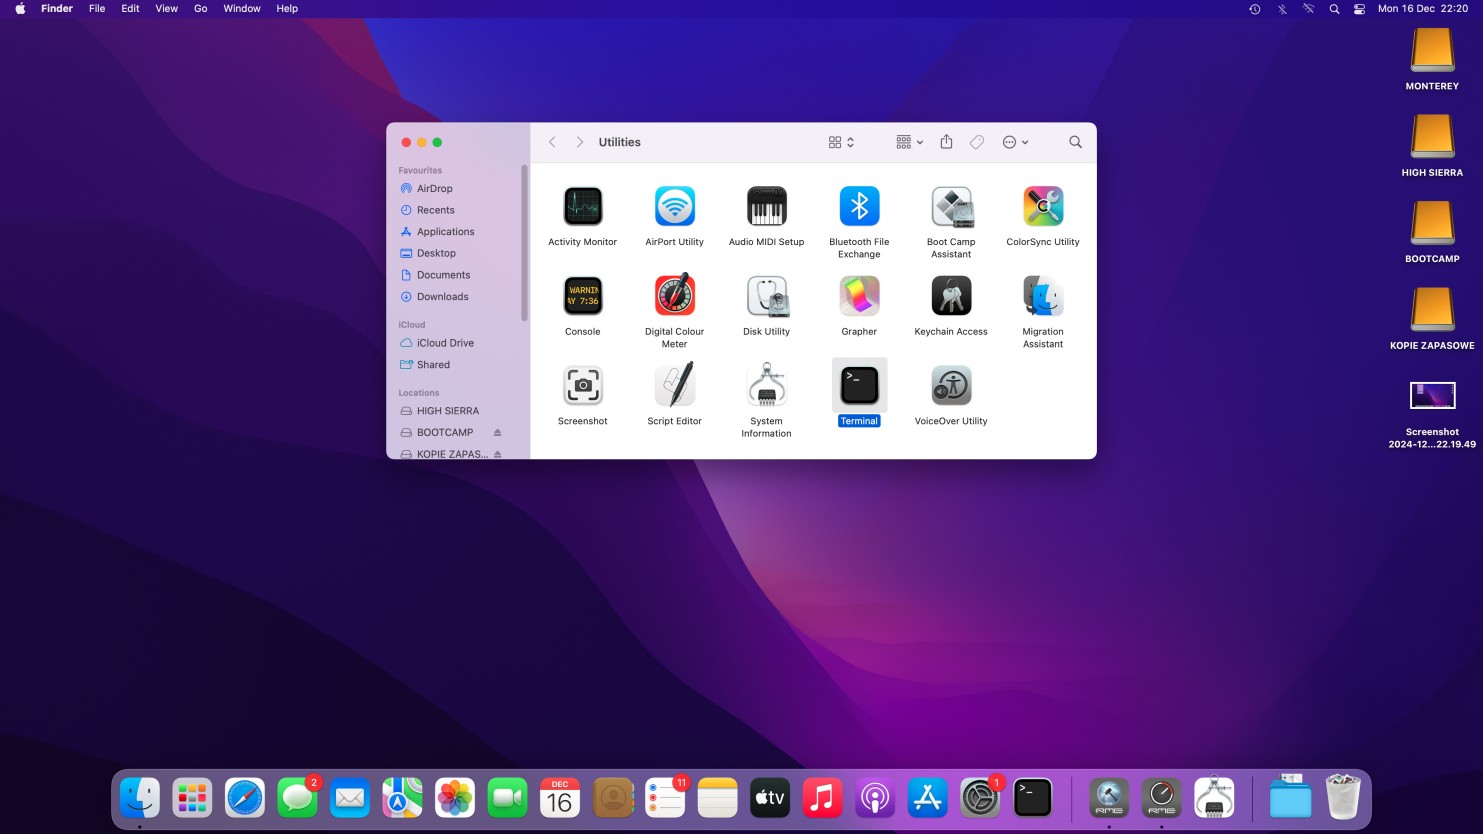Open System Preferences from the Dock
This screenshot has height=834, width=1483.
pos(980,798)
